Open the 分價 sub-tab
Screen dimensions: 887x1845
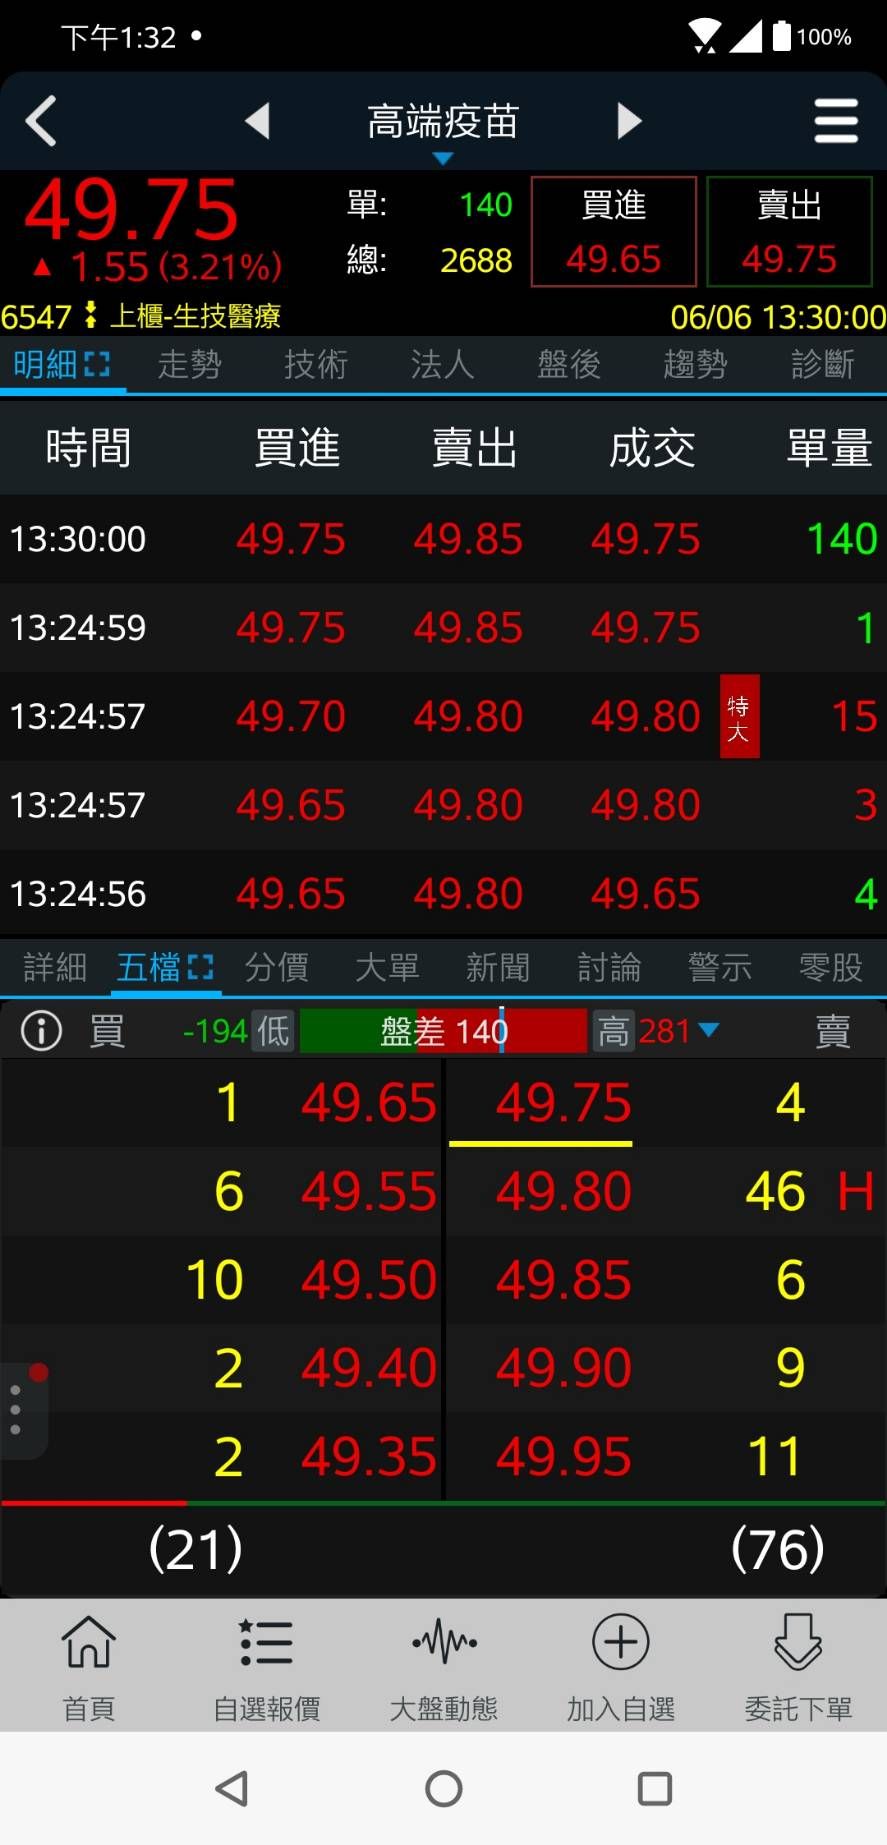click(277, 967)
